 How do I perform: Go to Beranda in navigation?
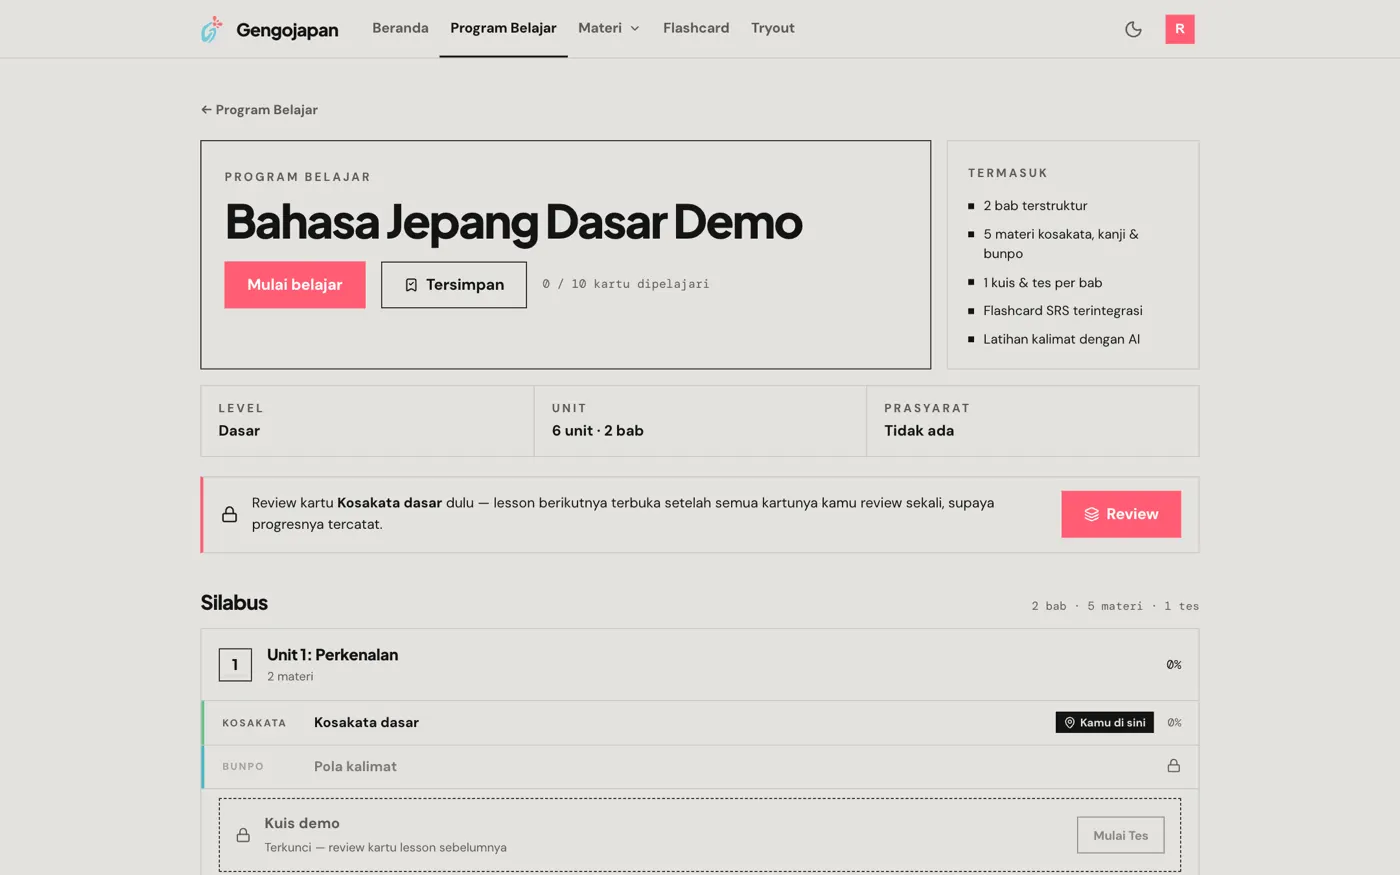(x=400, y=28)
